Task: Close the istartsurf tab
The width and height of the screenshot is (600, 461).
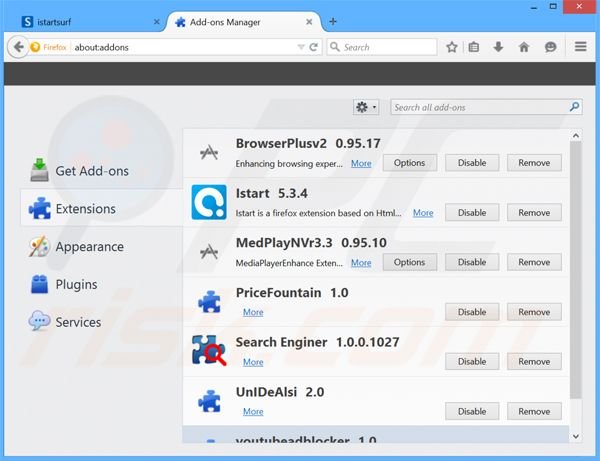Action: pyautogui.click(x=157, y=22)
